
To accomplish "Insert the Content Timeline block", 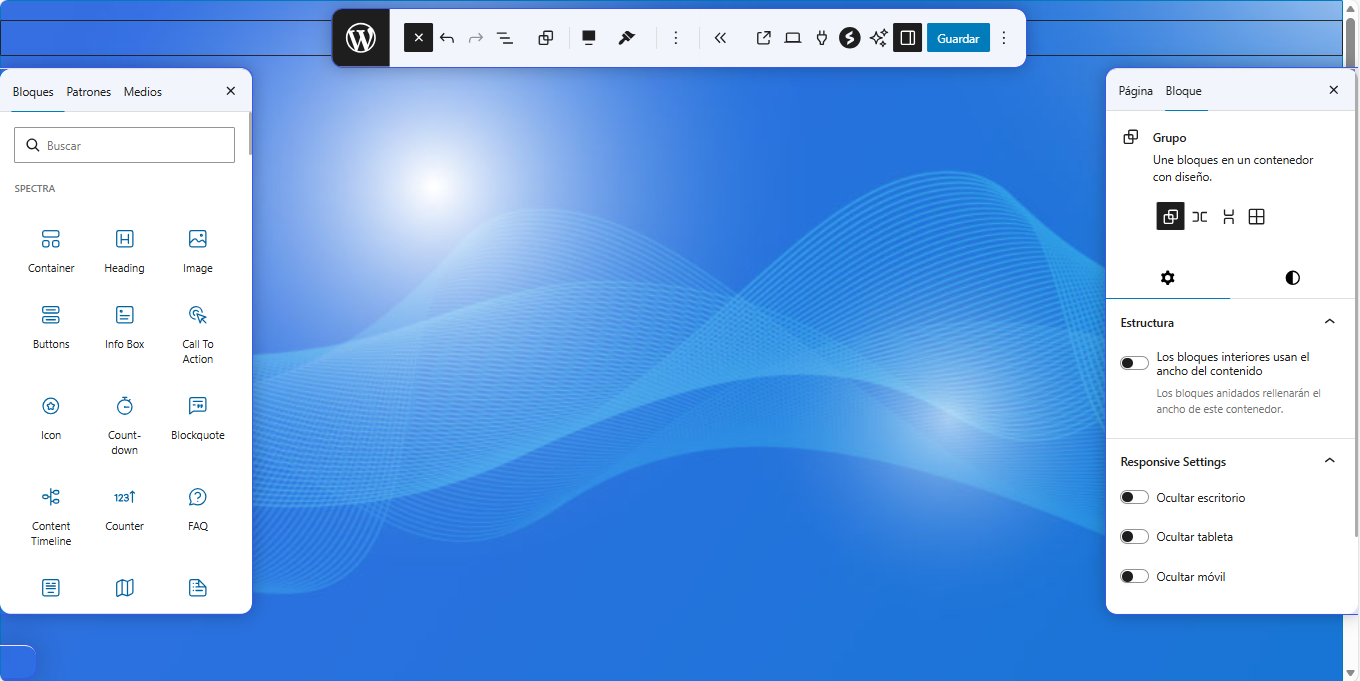I will click(51, 516).
